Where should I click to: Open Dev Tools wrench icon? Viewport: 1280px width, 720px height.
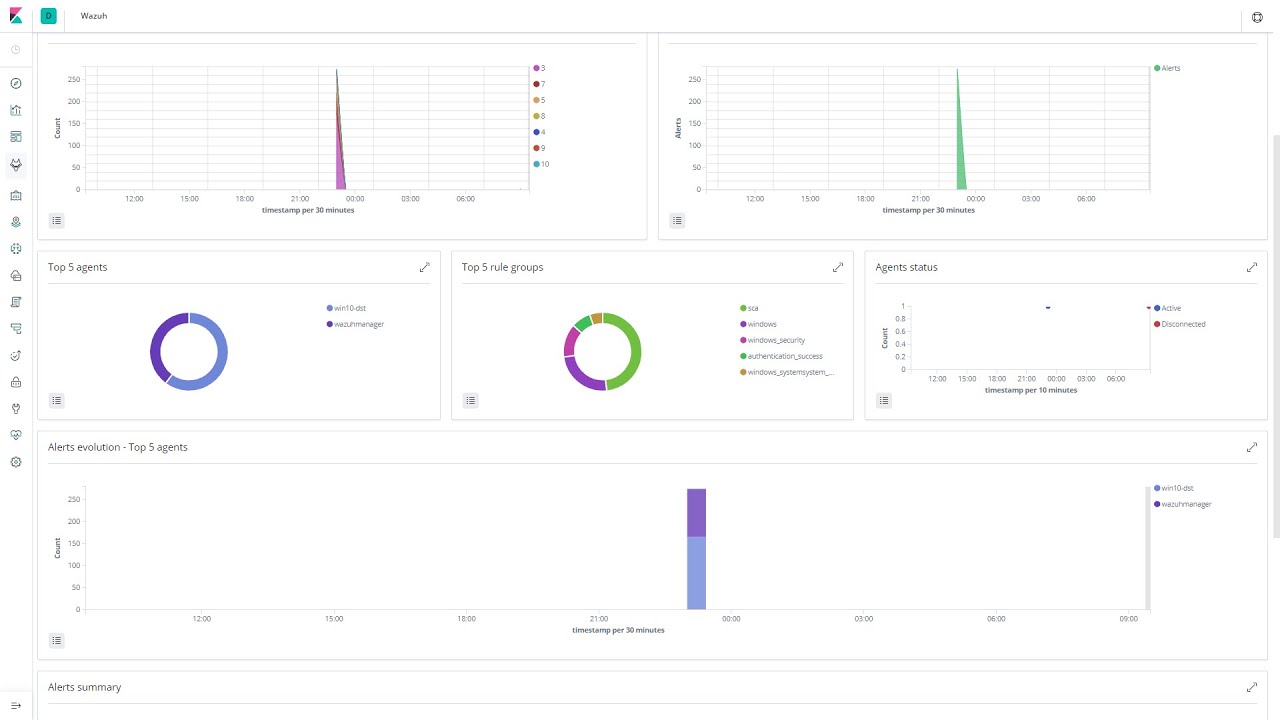pyautogui.click(x=16, y=408)
